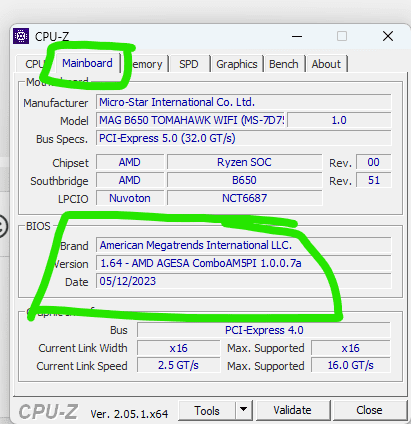The width and height of the screenshot is (411, 424).
Task: Open the Tools button
Action: pyautogui.click(x=207, y=411)
